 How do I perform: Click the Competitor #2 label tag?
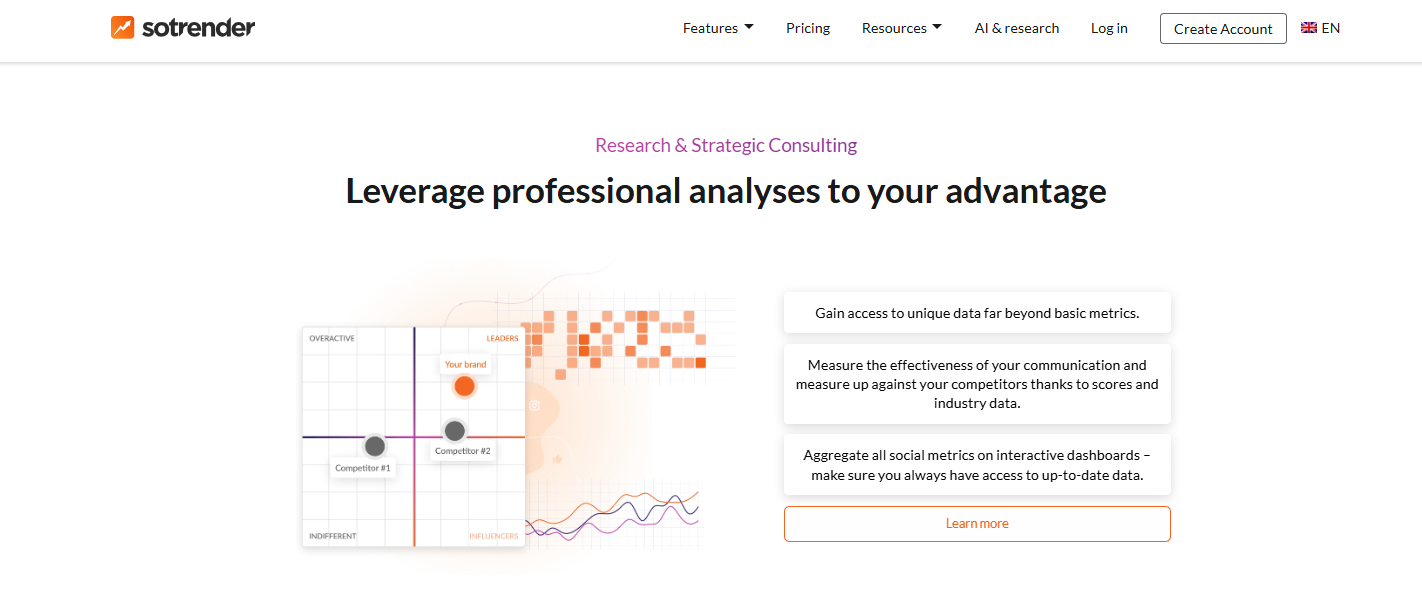point(463,451)
